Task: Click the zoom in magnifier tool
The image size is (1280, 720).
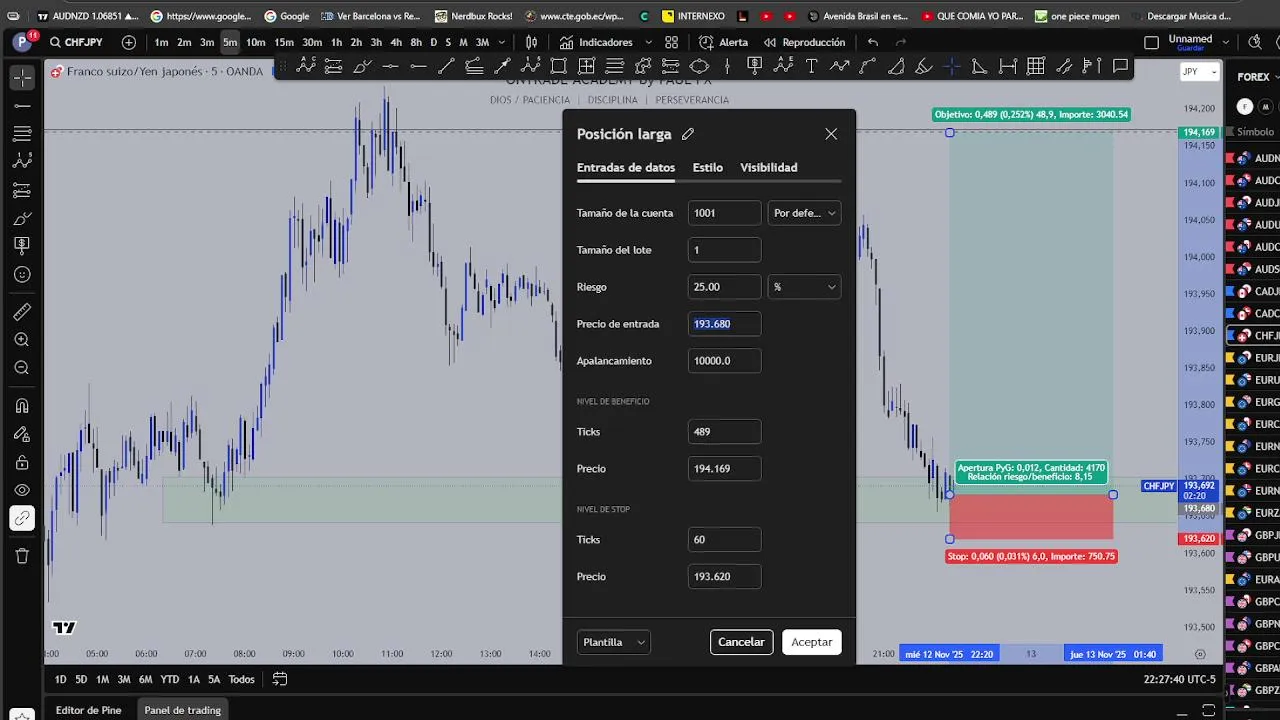Action: point(22,340)
